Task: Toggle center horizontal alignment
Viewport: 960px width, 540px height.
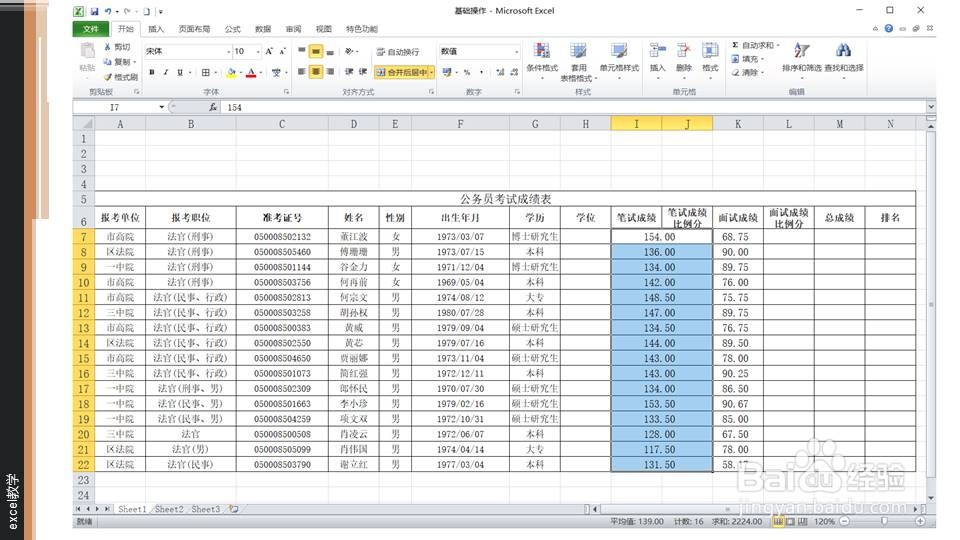Action: tap(316, 72)
